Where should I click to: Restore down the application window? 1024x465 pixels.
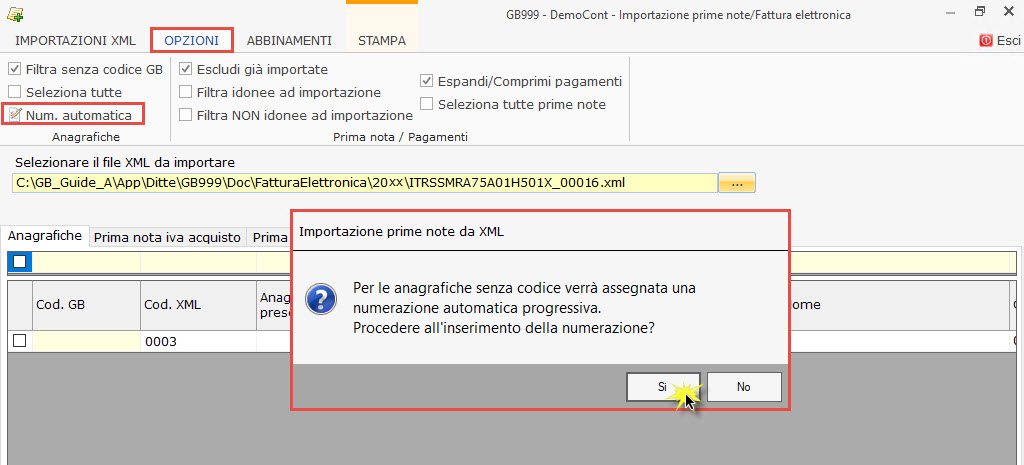[x=979, y=13]
